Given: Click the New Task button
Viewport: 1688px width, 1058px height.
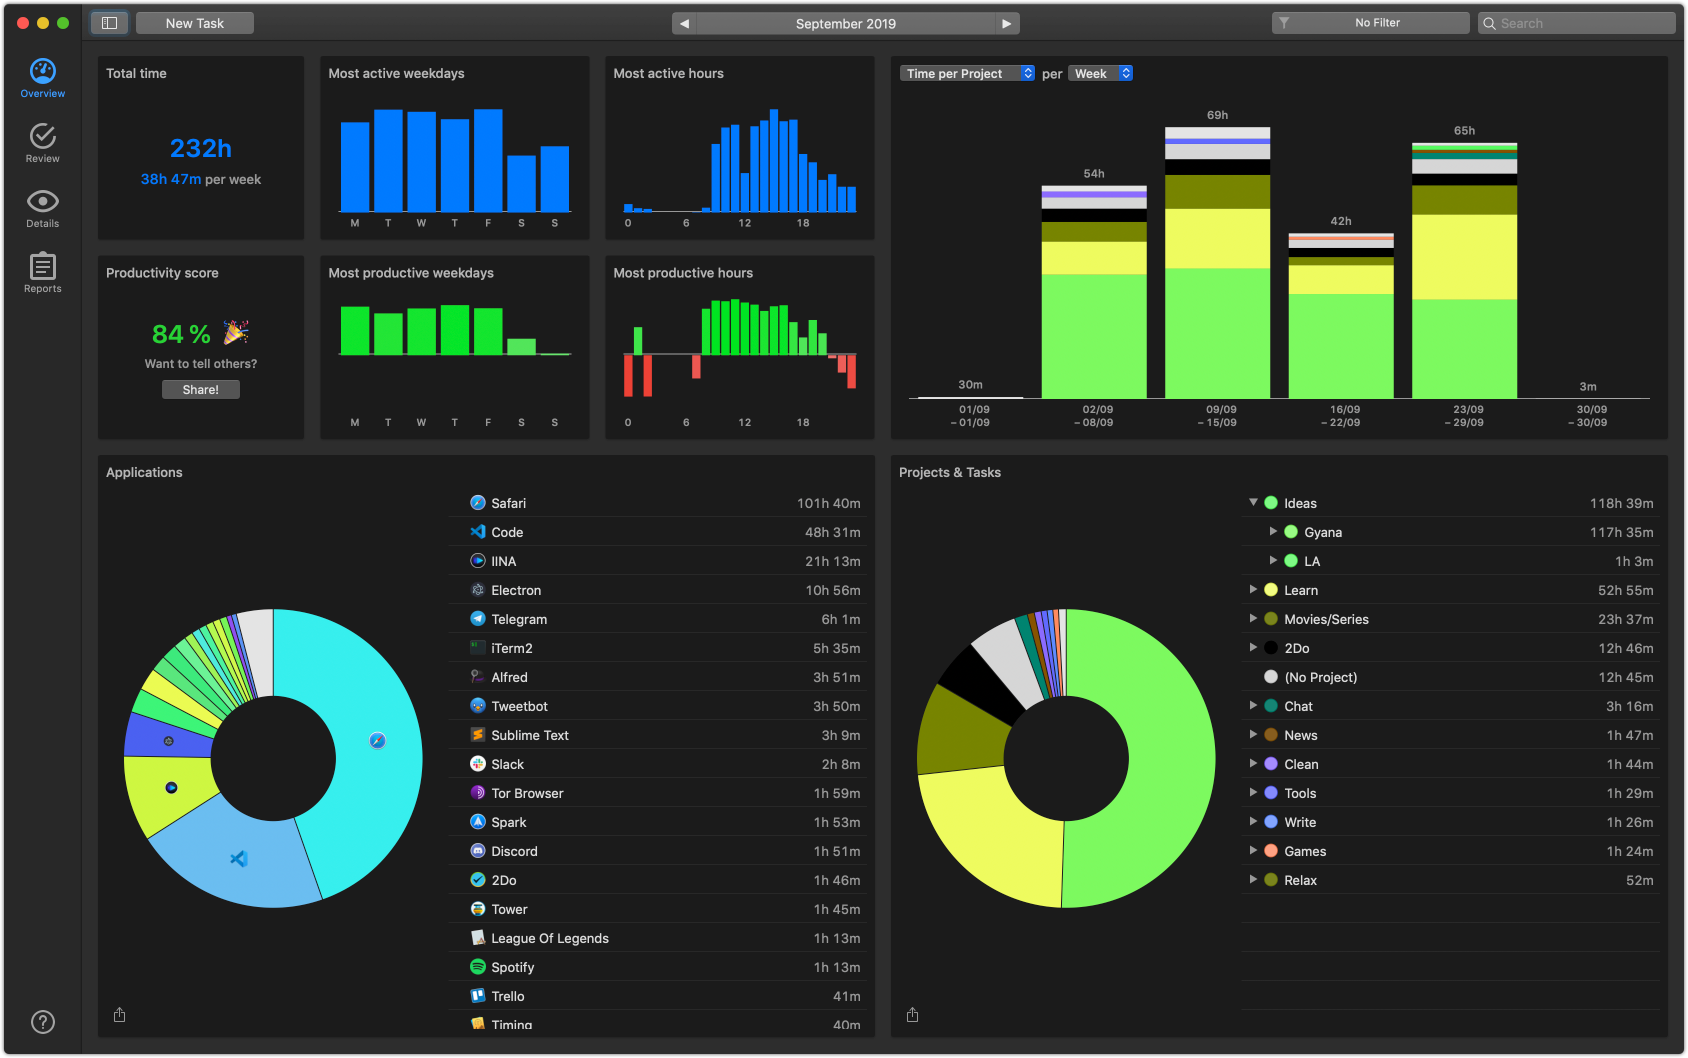Looking at the screenshot, I should click(195, 23).
